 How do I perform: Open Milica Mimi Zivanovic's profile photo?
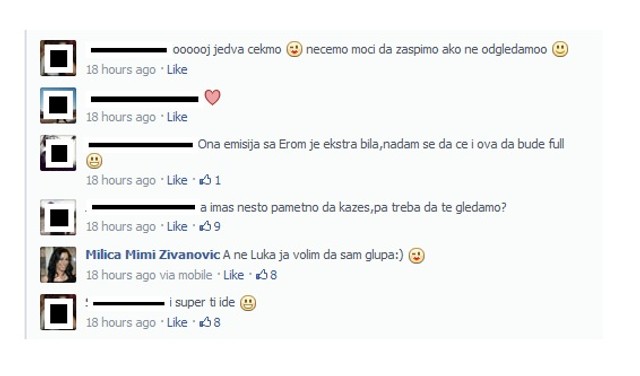(58, 265)
